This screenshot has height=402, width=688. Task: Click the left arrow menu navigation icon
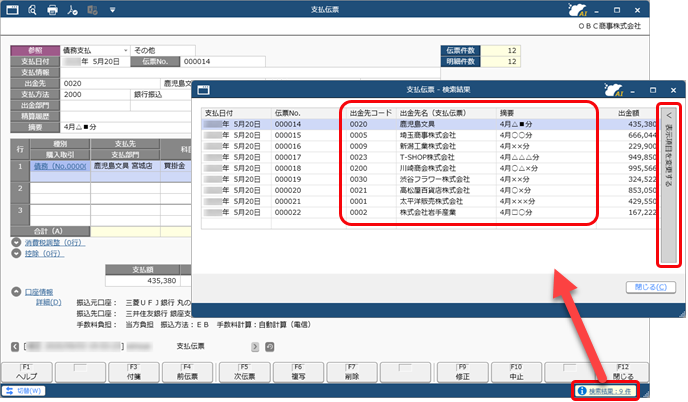(x=15, y=347)
